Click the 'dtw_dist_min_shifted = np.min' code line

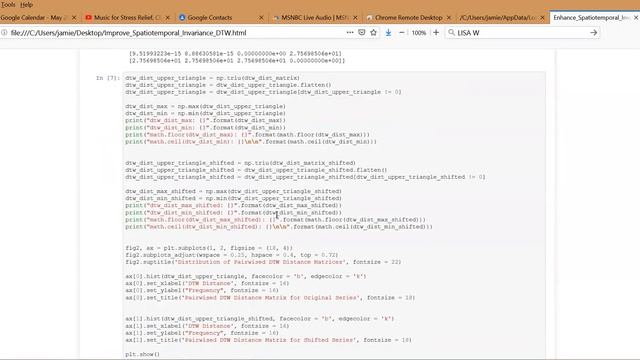(x=233, y=198)
